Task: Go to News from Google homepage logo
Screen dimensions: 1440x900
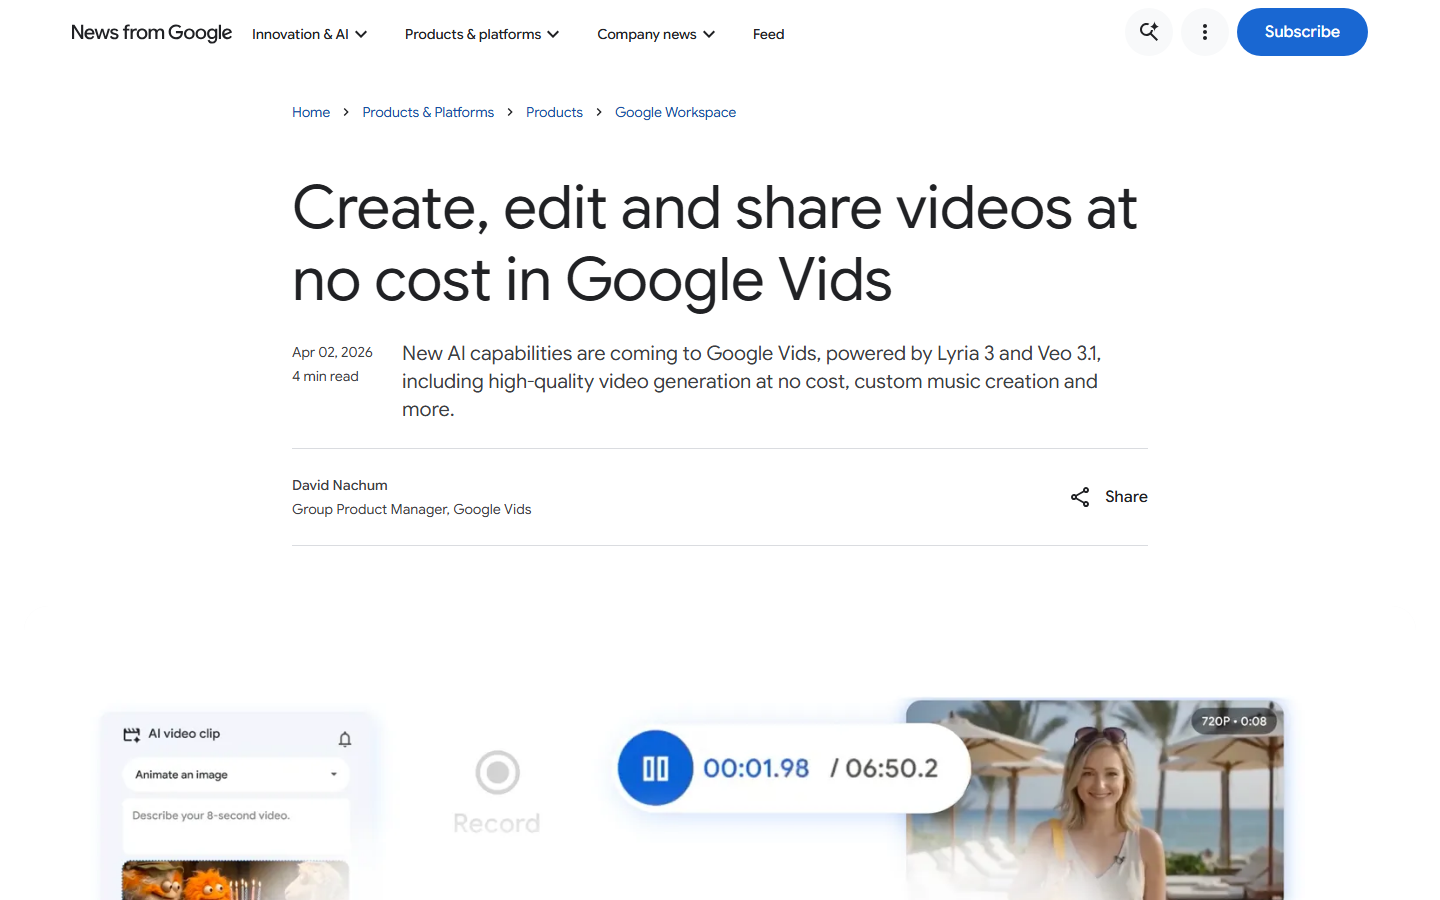Action: [x=151, y=33]
